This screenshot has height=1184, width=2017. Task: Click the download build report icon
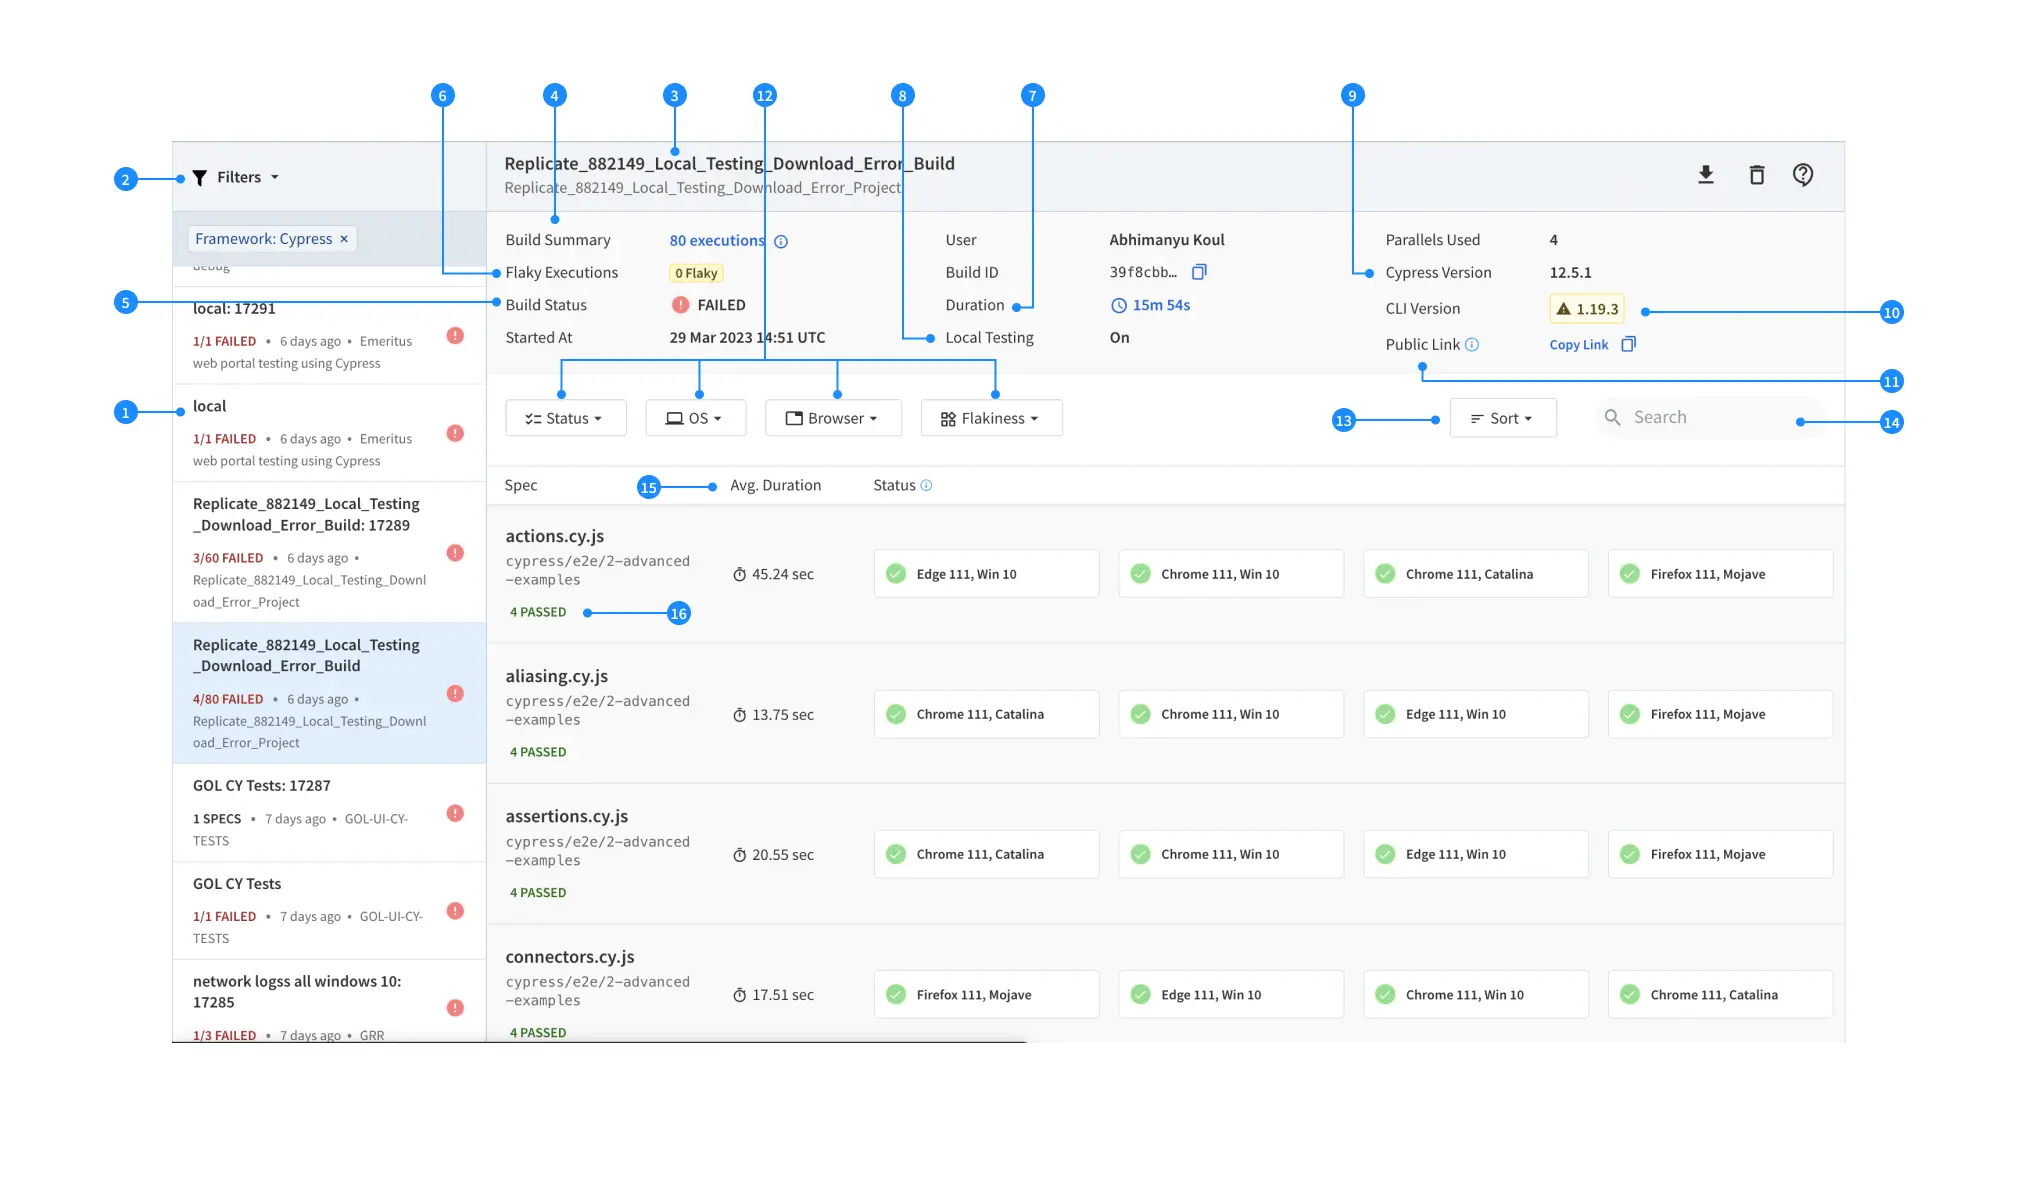point(1706,175)
